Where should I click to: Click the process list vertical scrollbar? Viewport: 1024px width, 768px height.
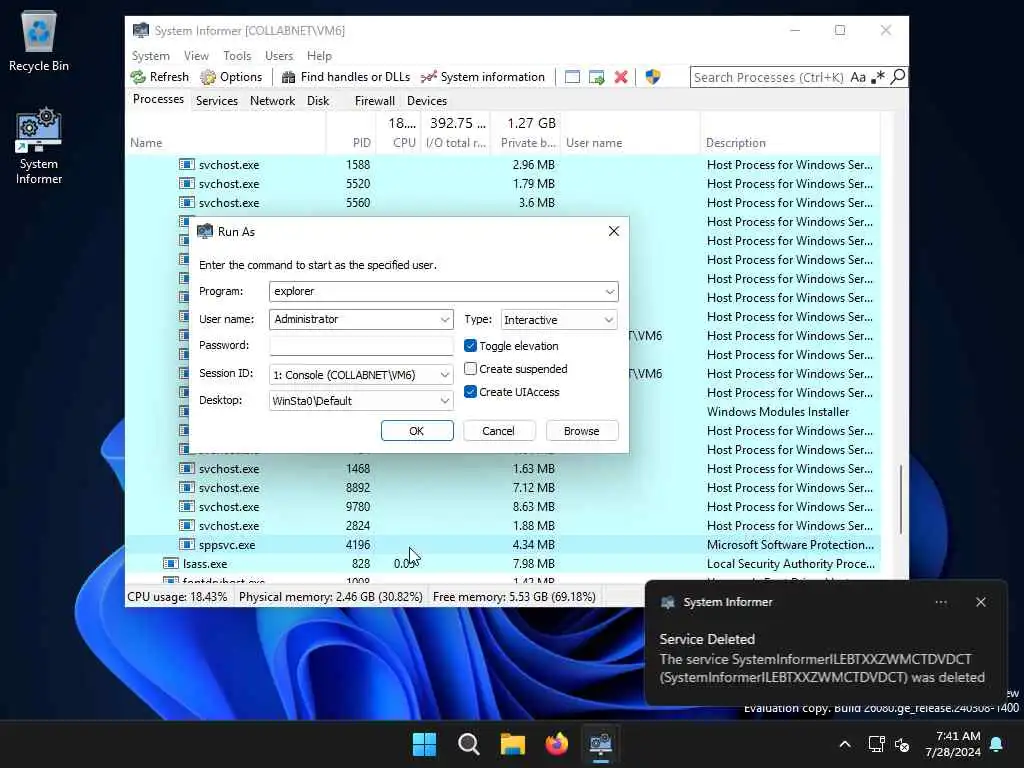tap(901, 499)
